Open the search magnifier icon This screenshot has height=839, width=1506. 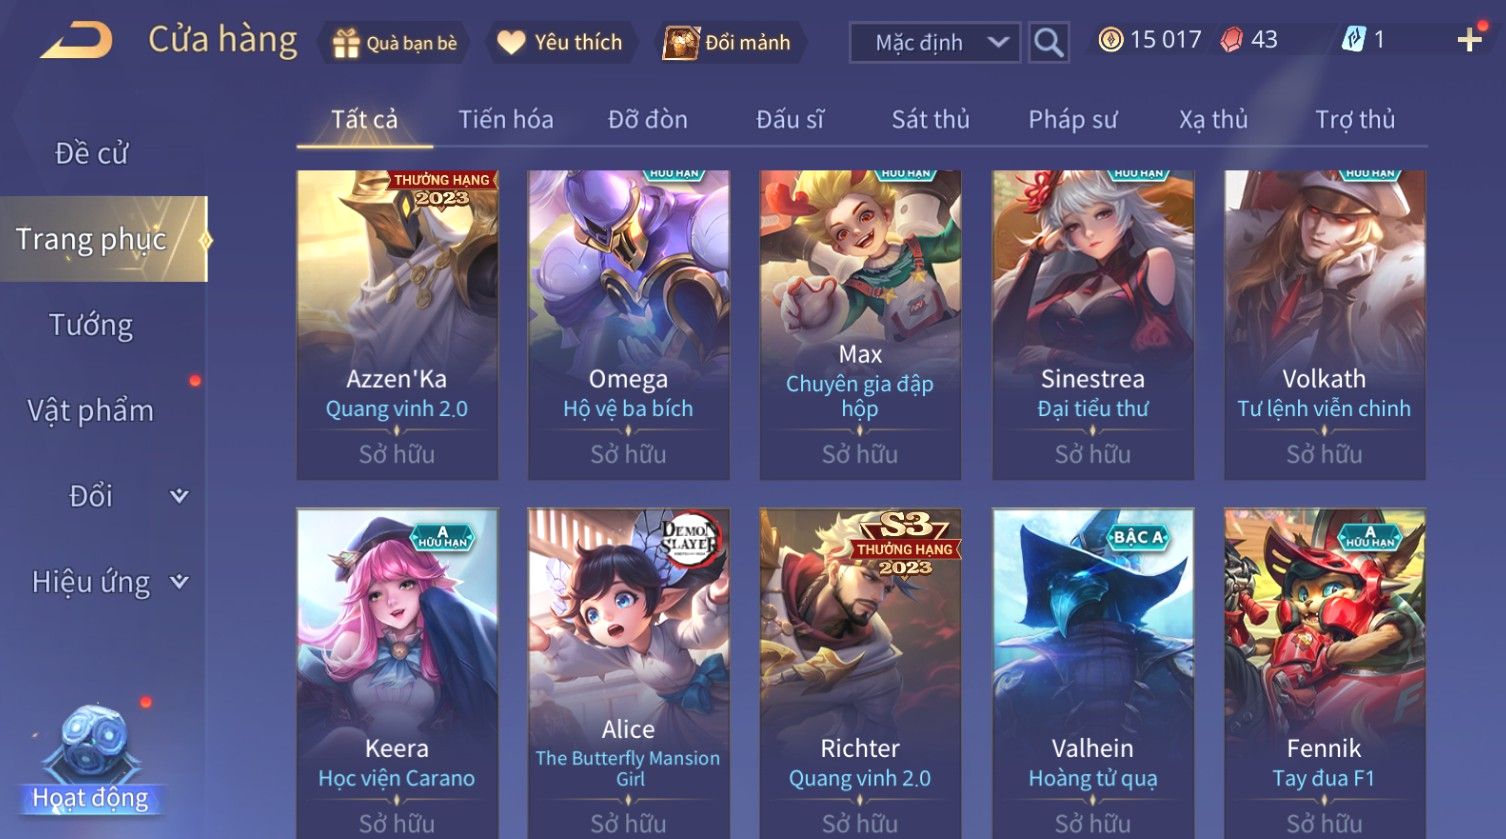point(1048,43)
